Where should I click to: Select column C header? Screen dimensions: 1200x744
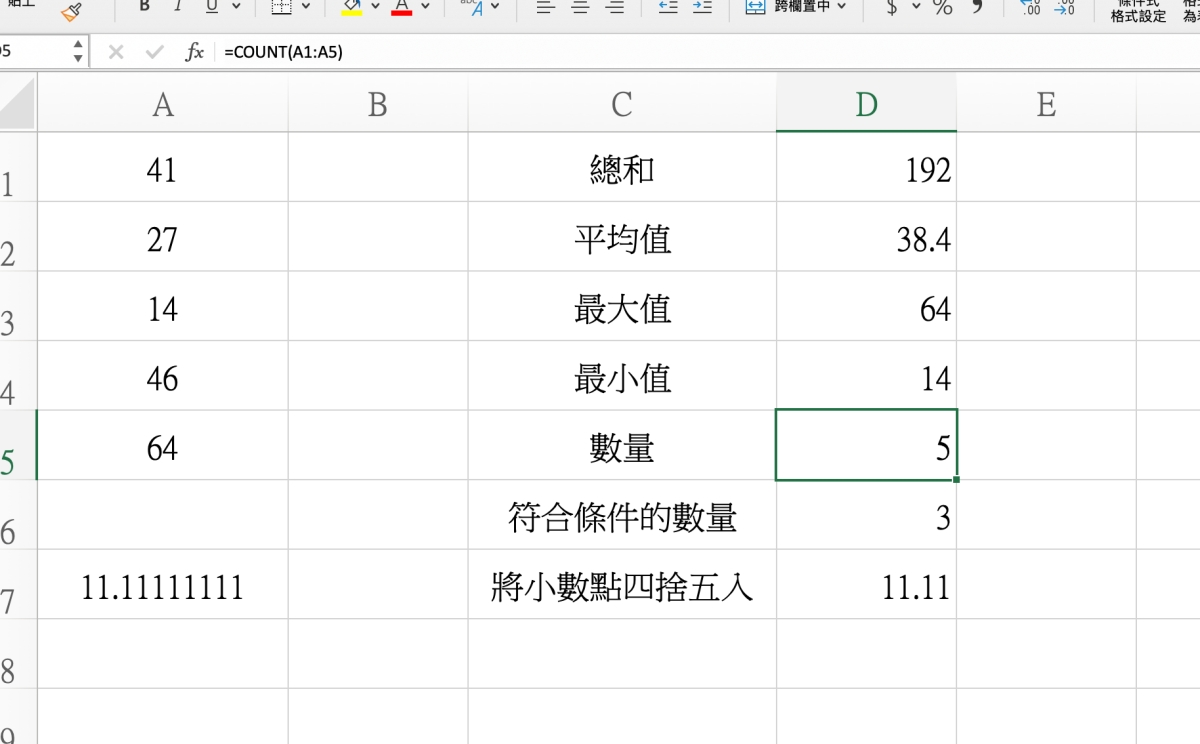pos(622,104)
